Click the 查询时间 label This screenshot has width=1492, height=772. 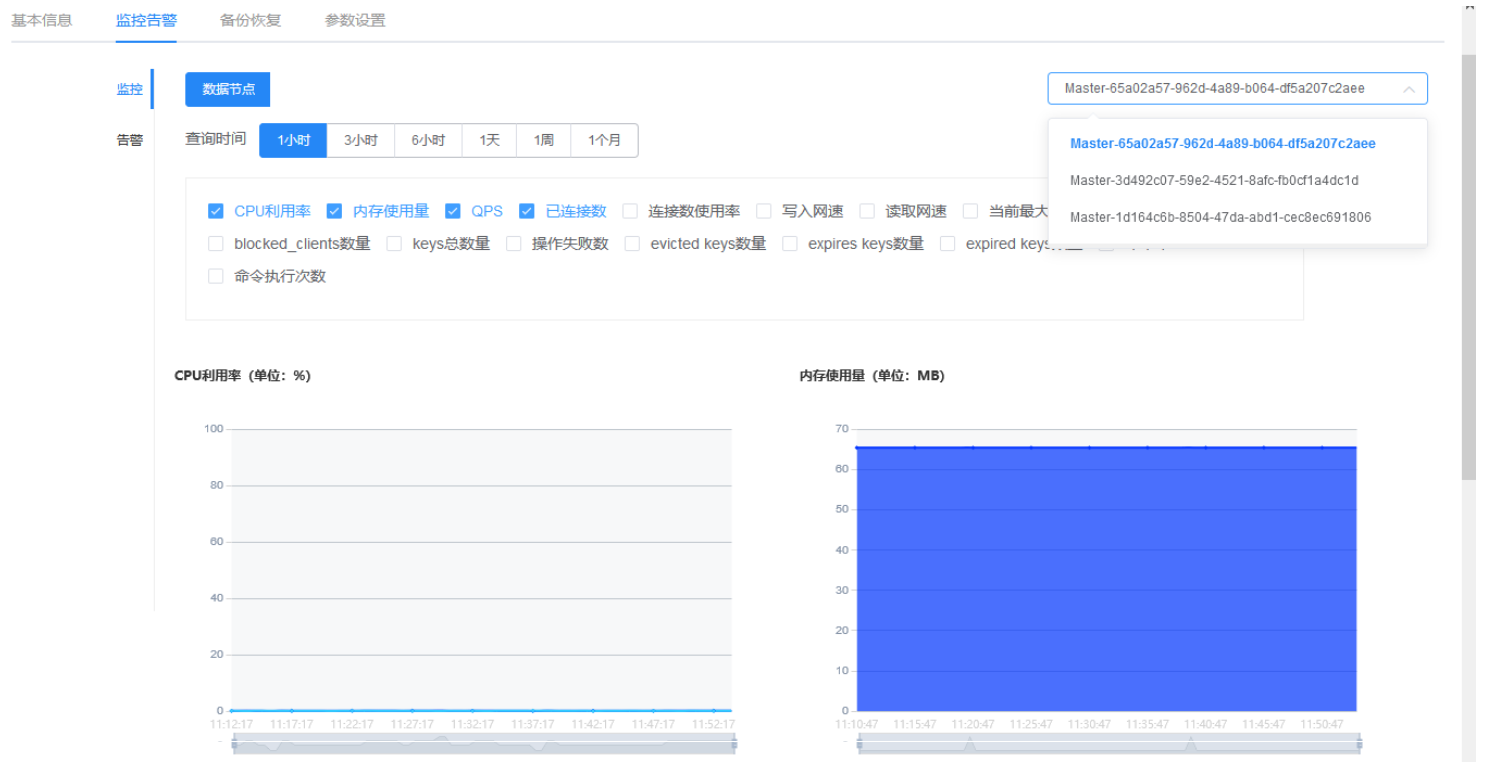click(x=215, y=139)
